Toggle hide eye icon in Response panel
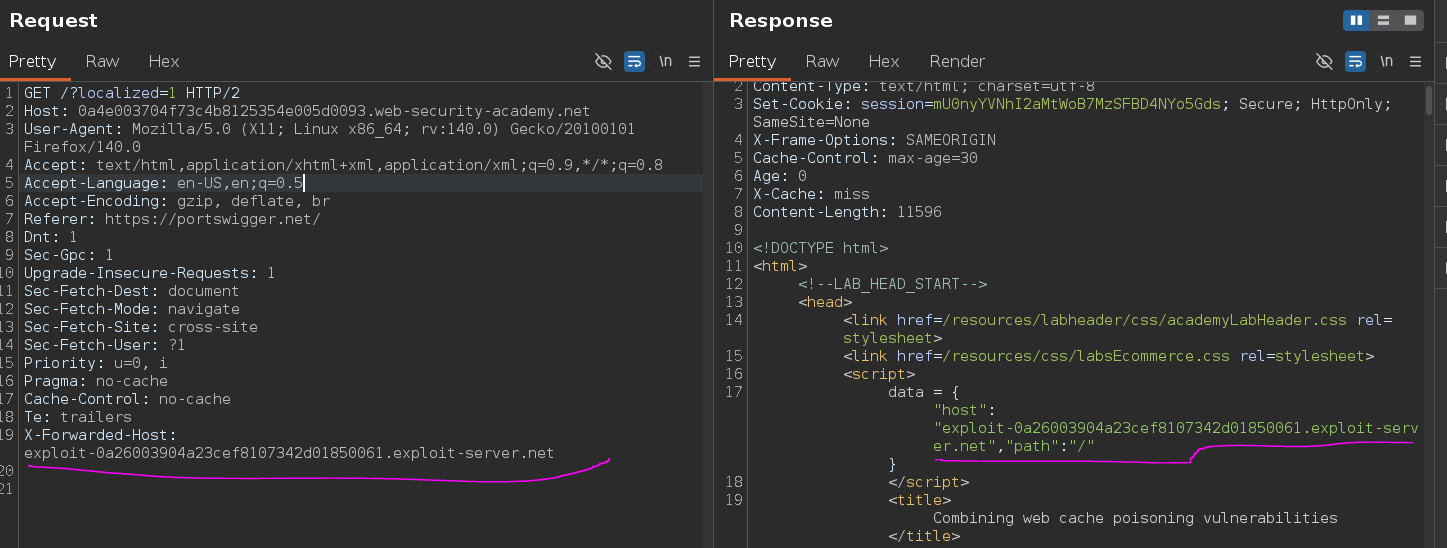 point(1324,62)
